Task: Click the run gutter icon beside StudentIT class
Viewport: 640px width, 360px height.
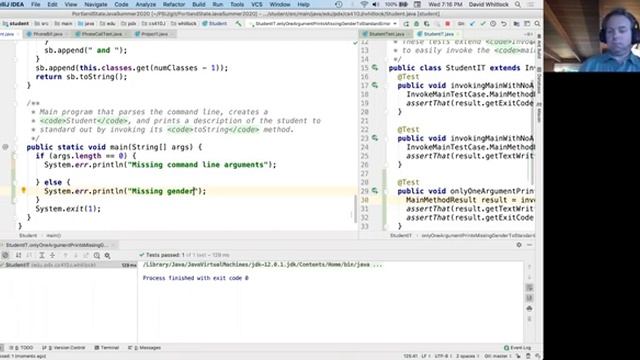Action: (x=375, y=68)
